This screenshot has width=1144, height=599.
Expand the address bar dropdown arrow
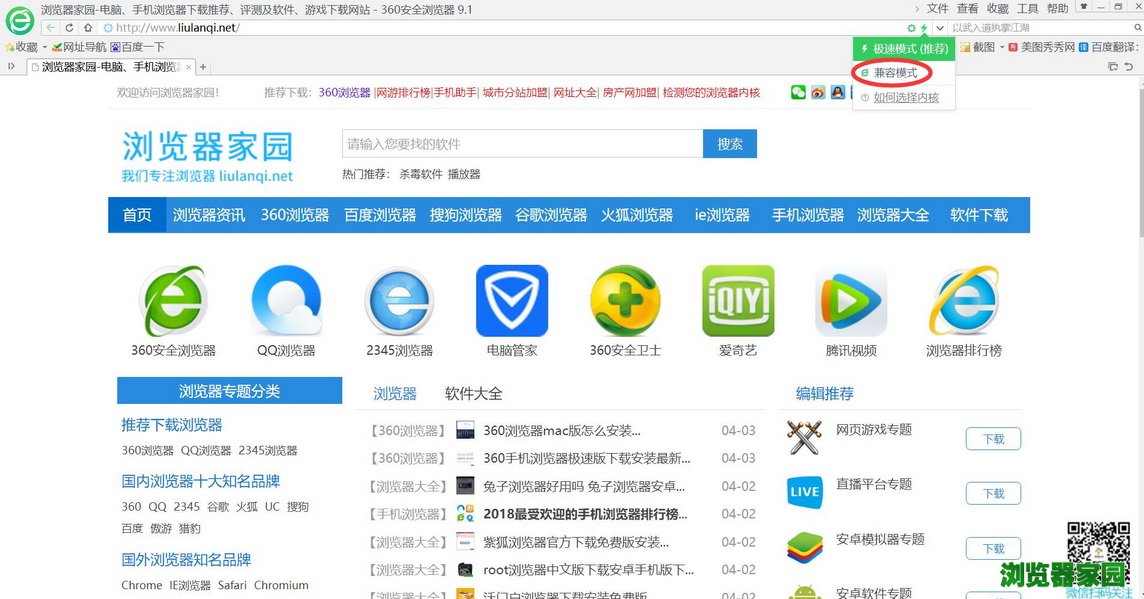point(939,28)
